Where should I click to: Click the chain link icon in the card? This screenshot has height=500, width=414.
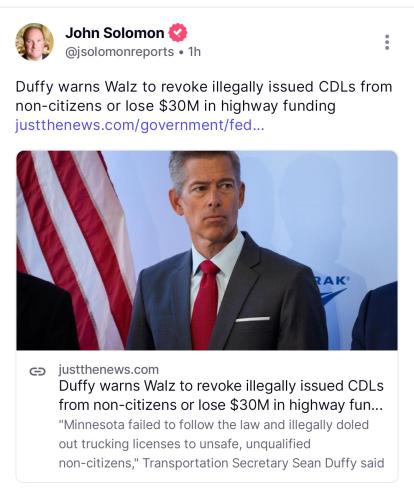[x=37, y=371]
